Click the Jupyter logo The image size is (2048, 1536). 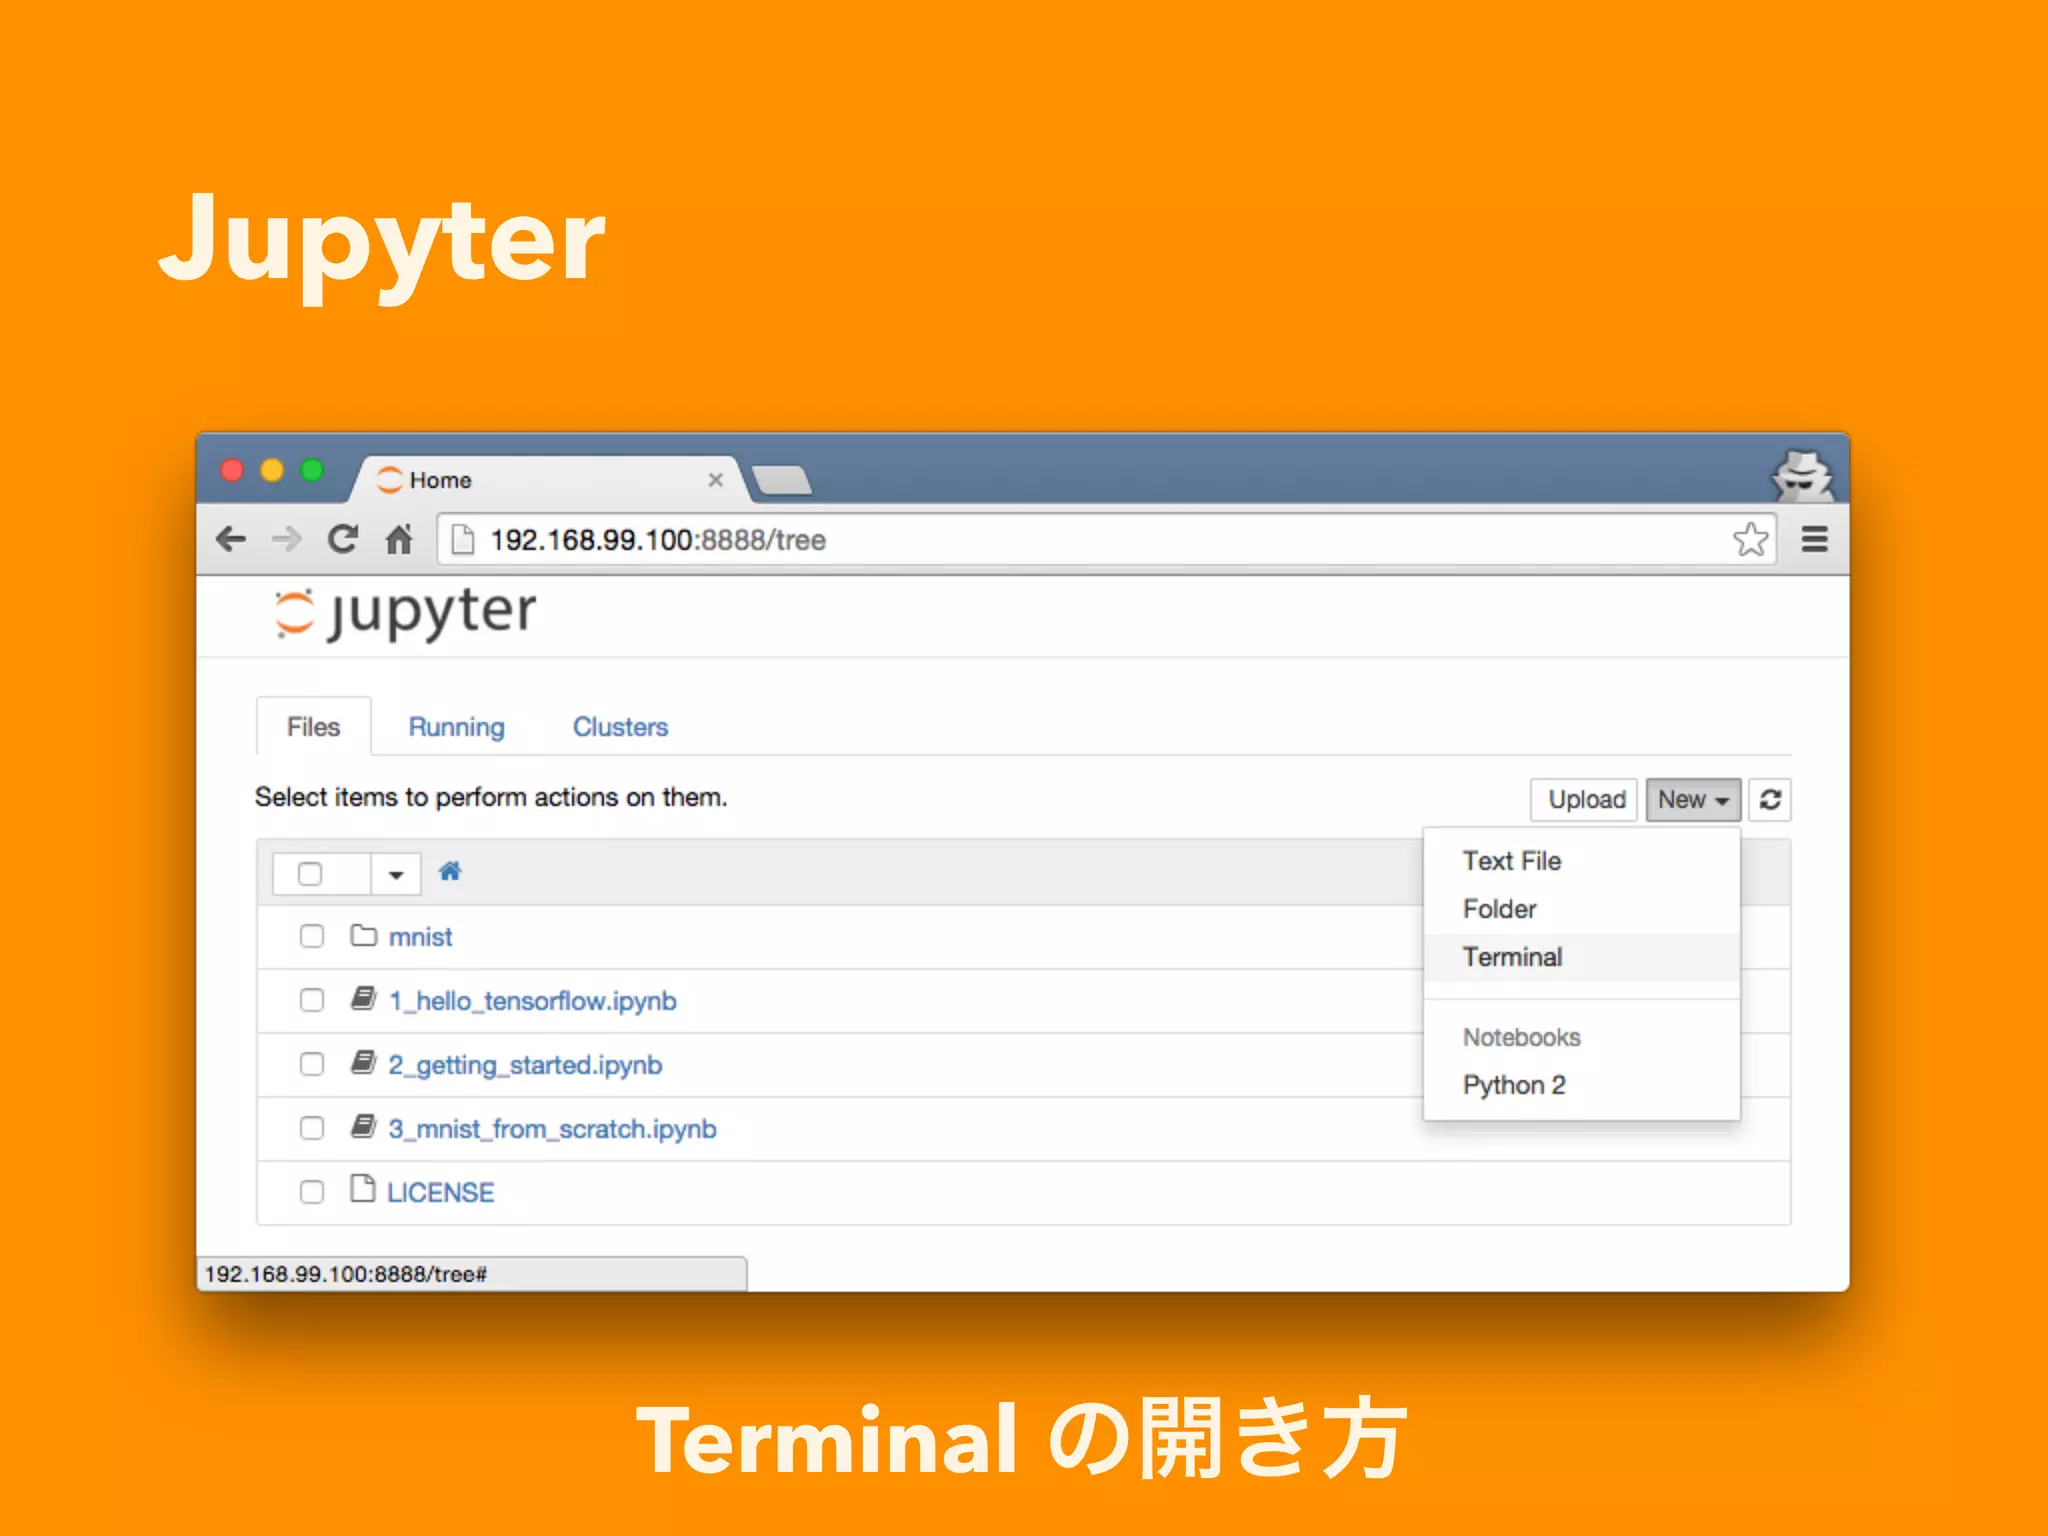[406, 613]
